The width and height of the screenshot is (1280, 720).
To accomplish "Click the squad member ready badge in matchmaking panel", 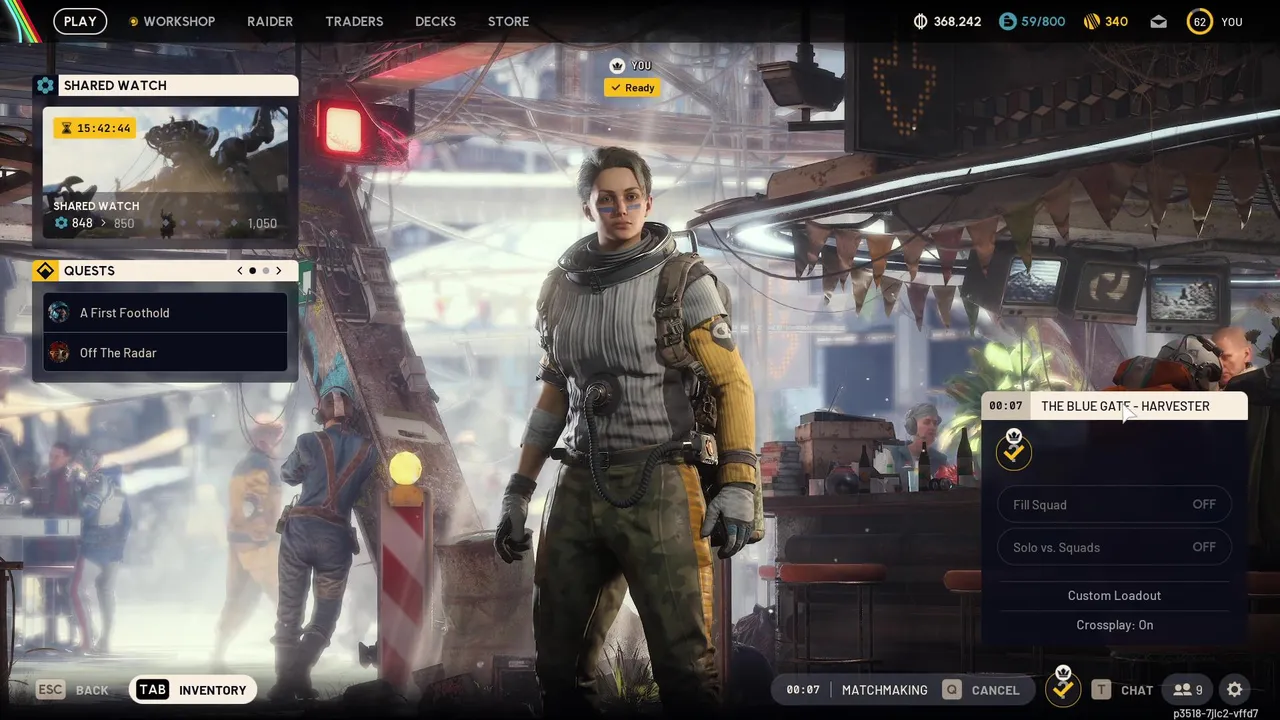I will [x=1014, y=450].
